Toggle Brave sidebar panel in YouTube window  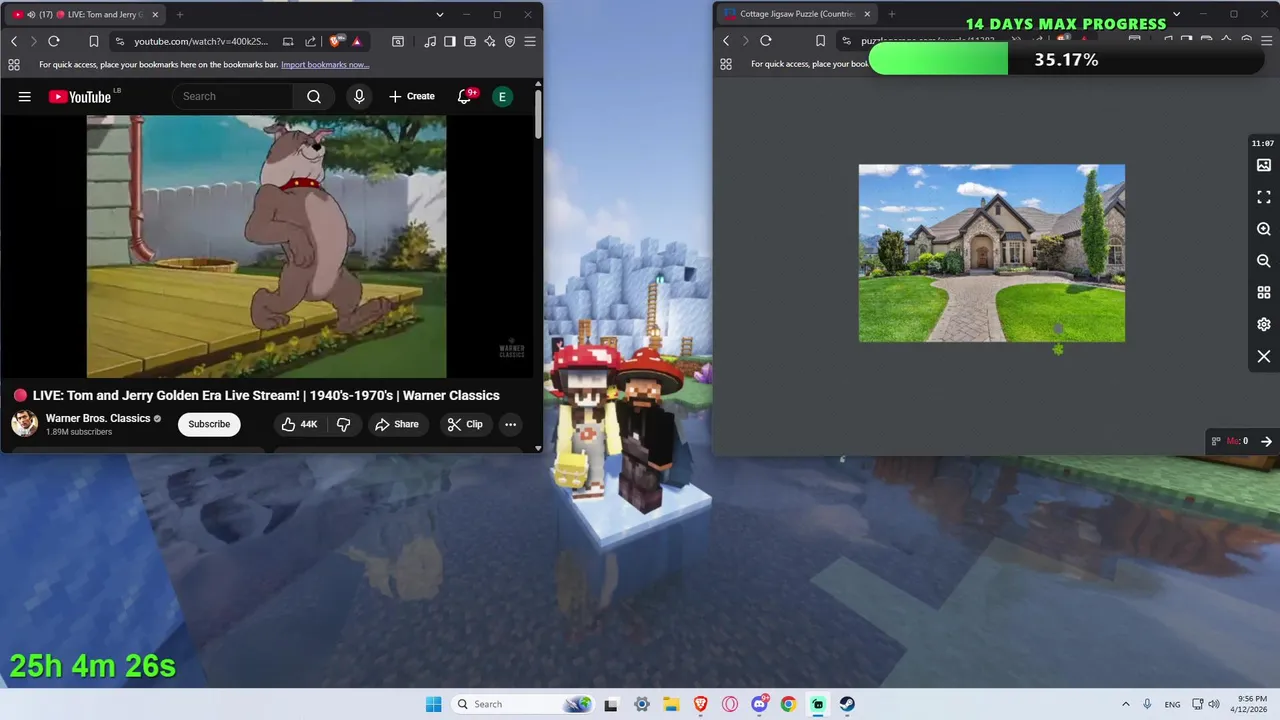click(450, 41)
